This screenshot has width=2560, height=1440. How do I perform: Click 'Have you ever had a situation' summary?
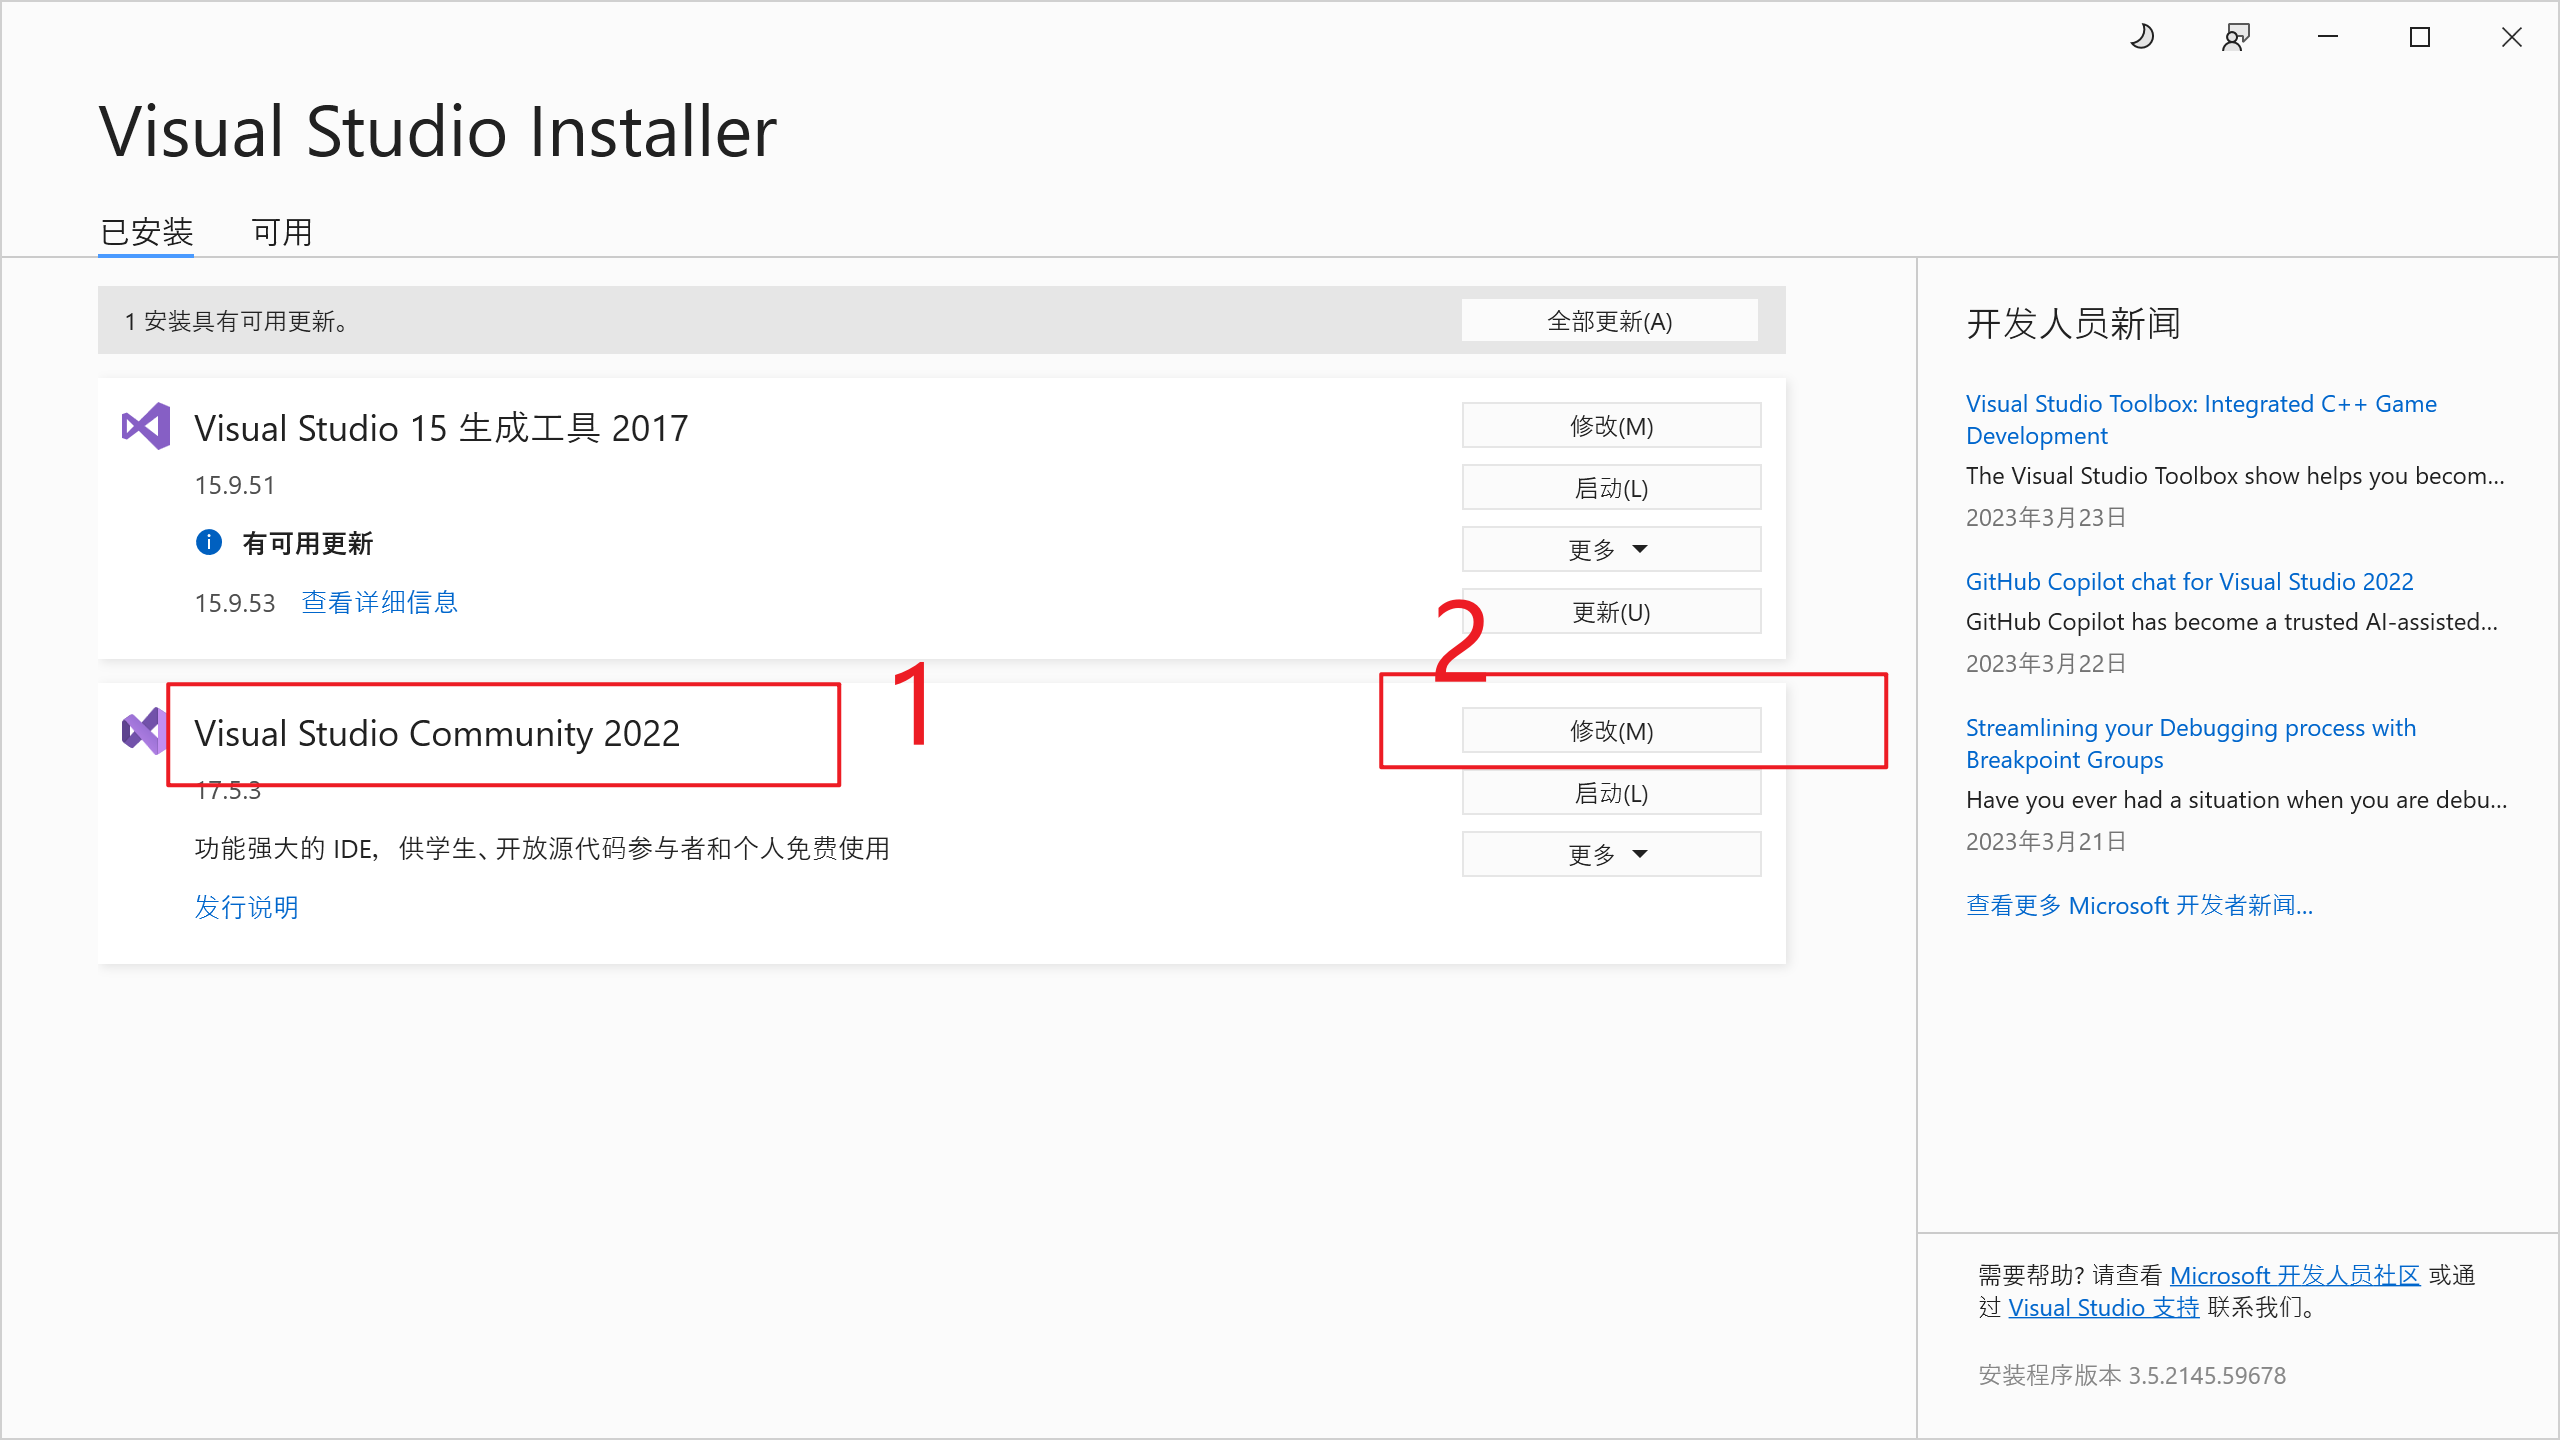[2236, 800]
